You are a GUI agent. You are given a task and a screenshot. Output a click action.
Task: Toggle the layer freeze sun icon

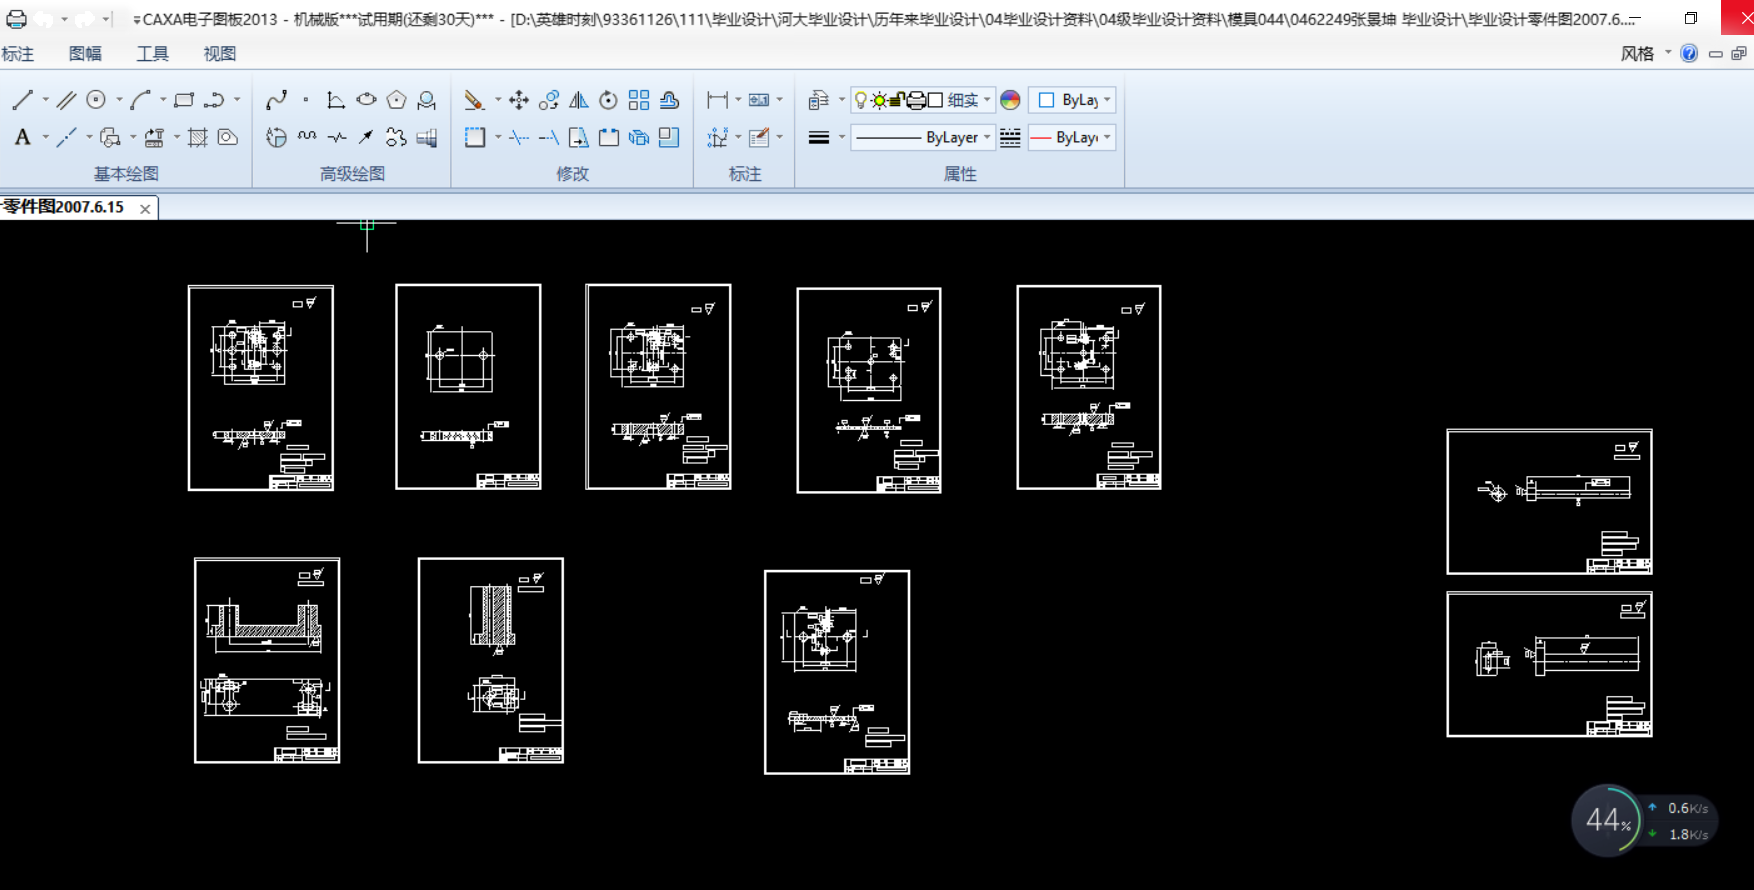878,100
